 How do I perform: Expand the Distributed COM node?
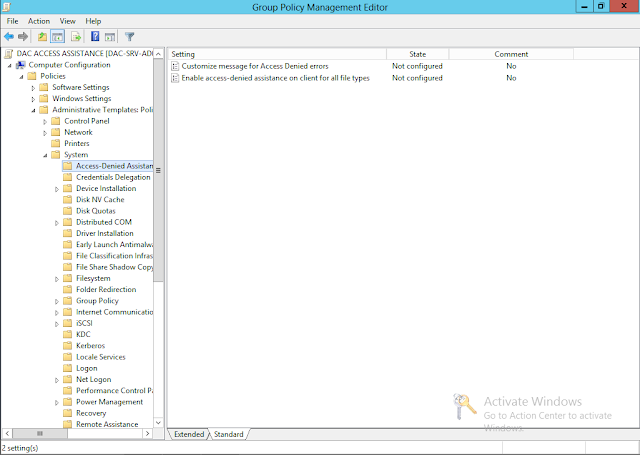click(x=57, y=223)
